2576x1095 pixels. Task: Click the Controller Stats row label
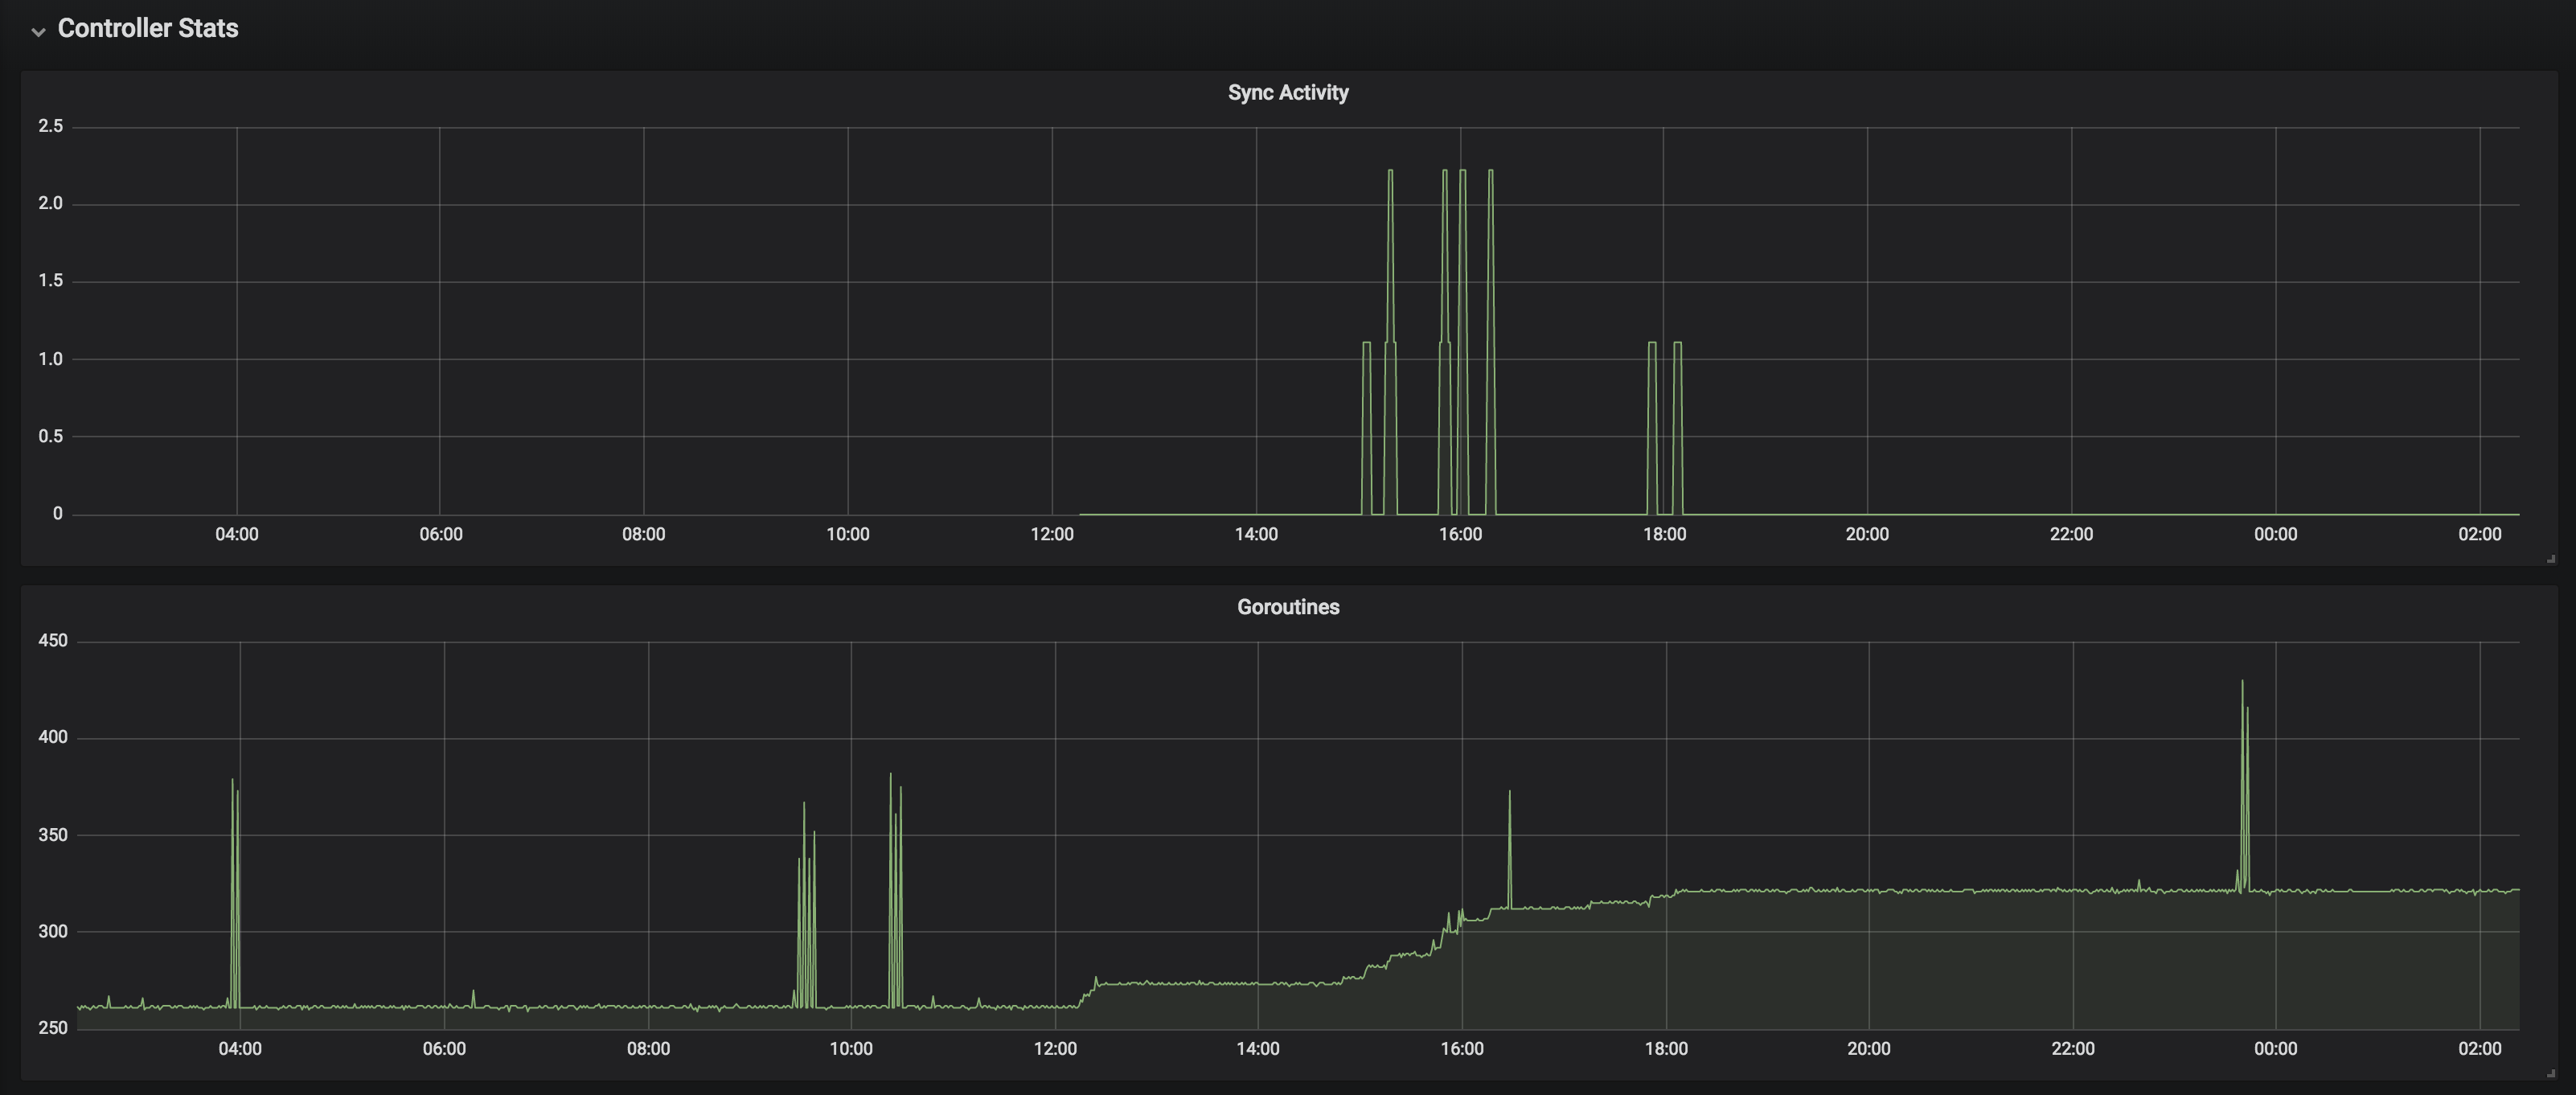click(147, 28)
